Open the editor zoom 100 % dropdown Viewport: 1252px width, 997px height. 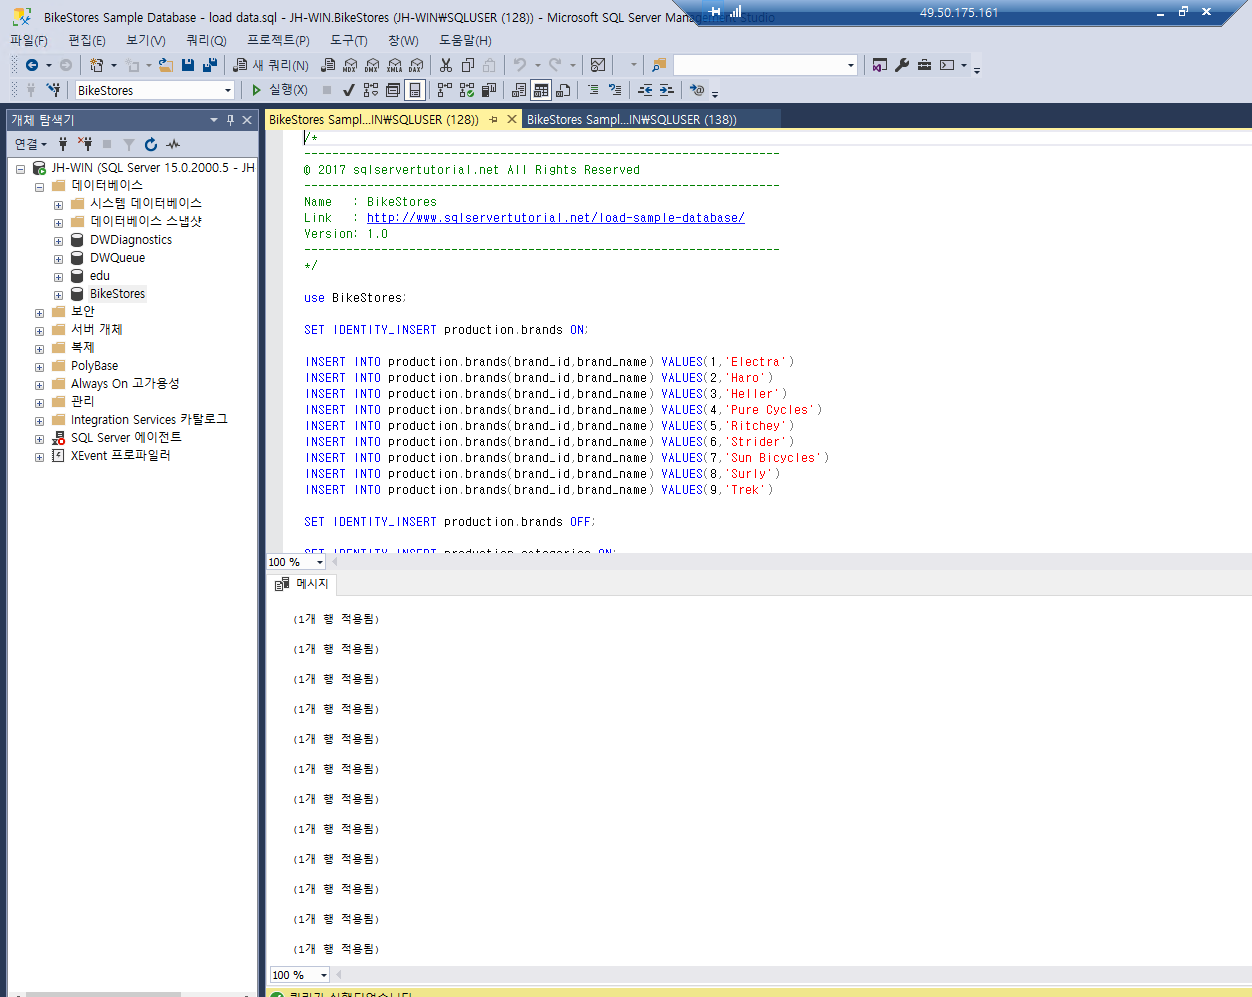[320, 562]
